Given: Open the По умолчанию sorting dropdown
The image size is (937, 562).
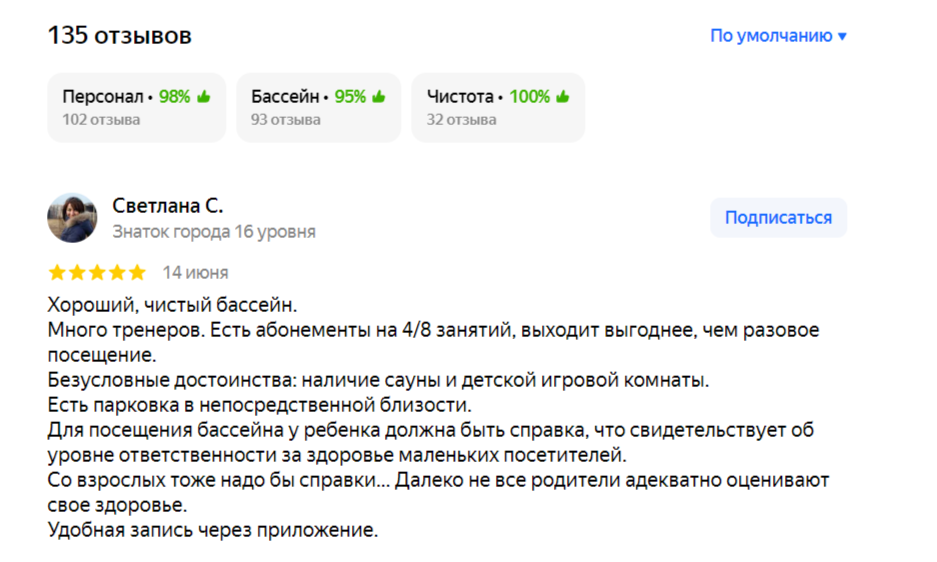Looking at the screenshot, I should [x=778, y=36].
